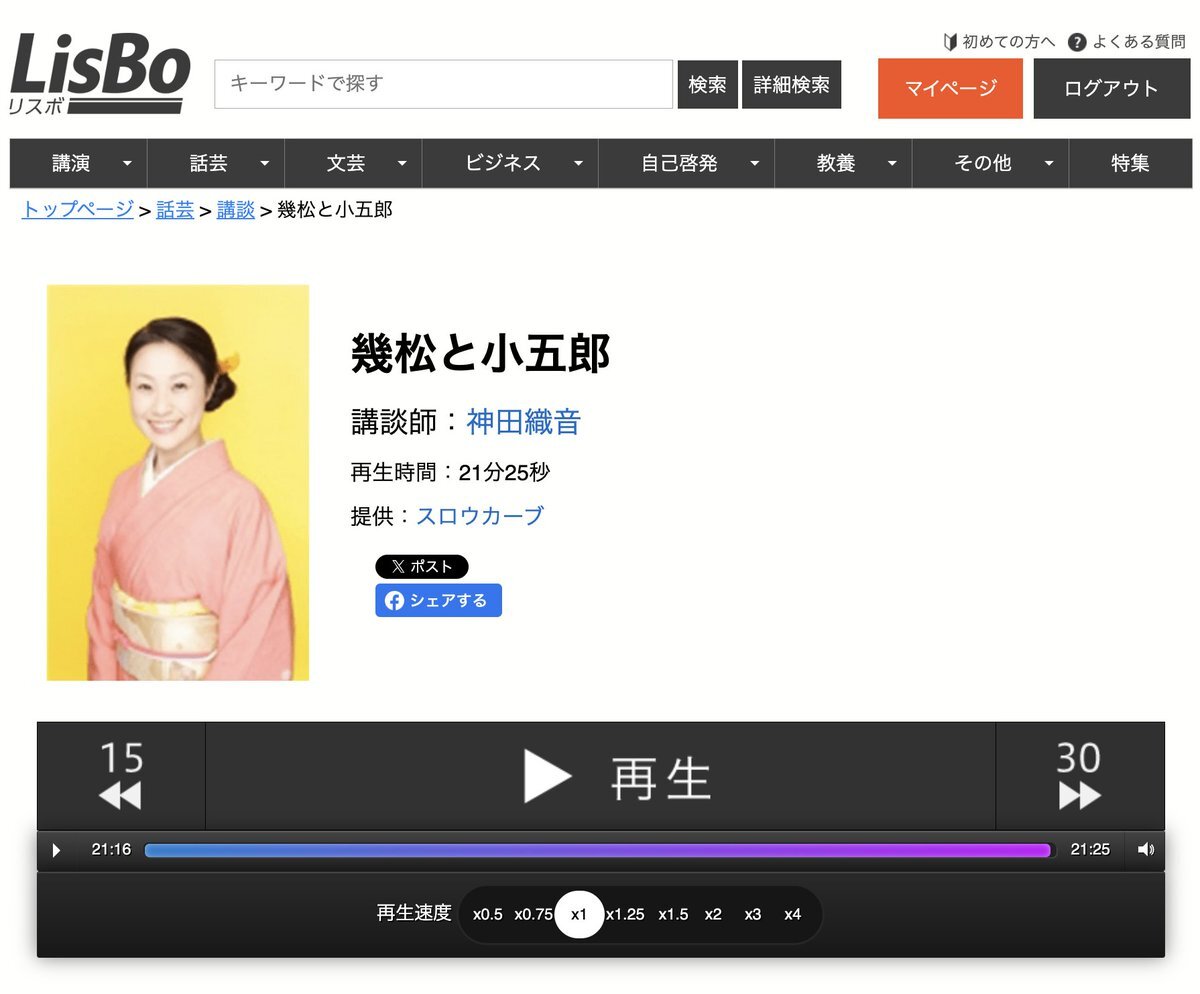The image size is (1200, 994).
Task: Open provider スロウカーブ link
Action: [480, 516]
